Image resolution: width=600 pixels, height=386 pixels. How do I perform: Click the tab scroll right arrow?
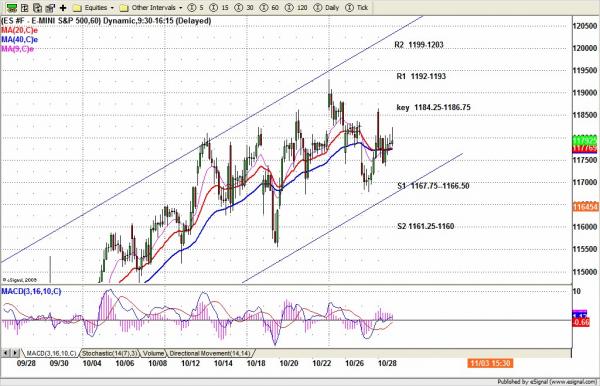pos(15,353)
